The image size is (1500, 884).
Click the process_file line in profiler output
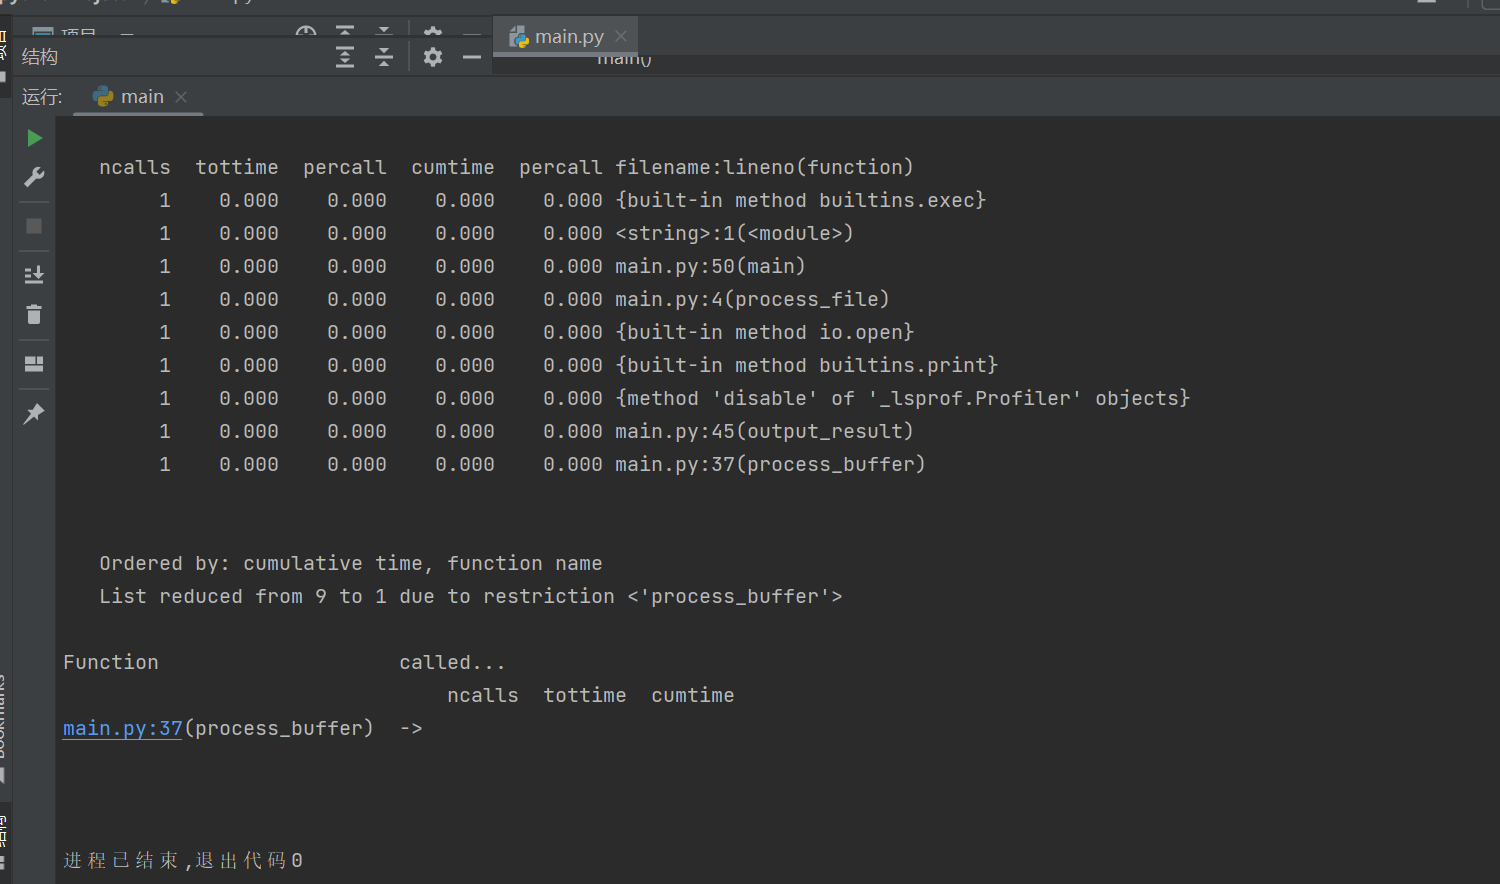751,299
